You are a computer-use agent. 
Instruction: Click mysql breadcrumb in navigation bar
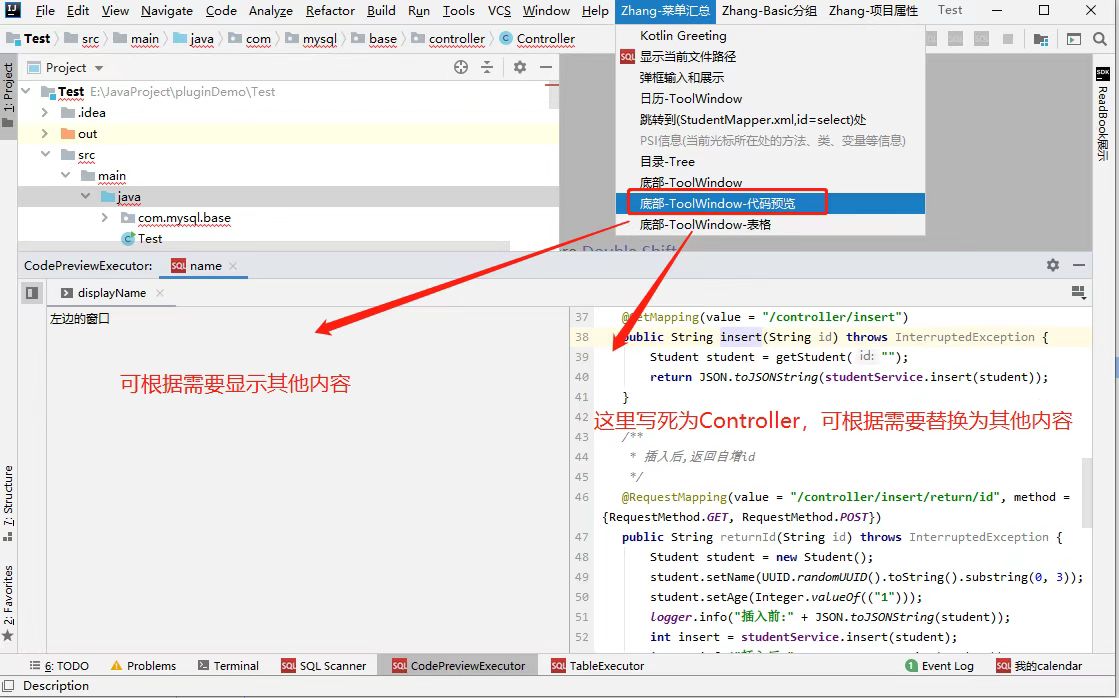311,39
